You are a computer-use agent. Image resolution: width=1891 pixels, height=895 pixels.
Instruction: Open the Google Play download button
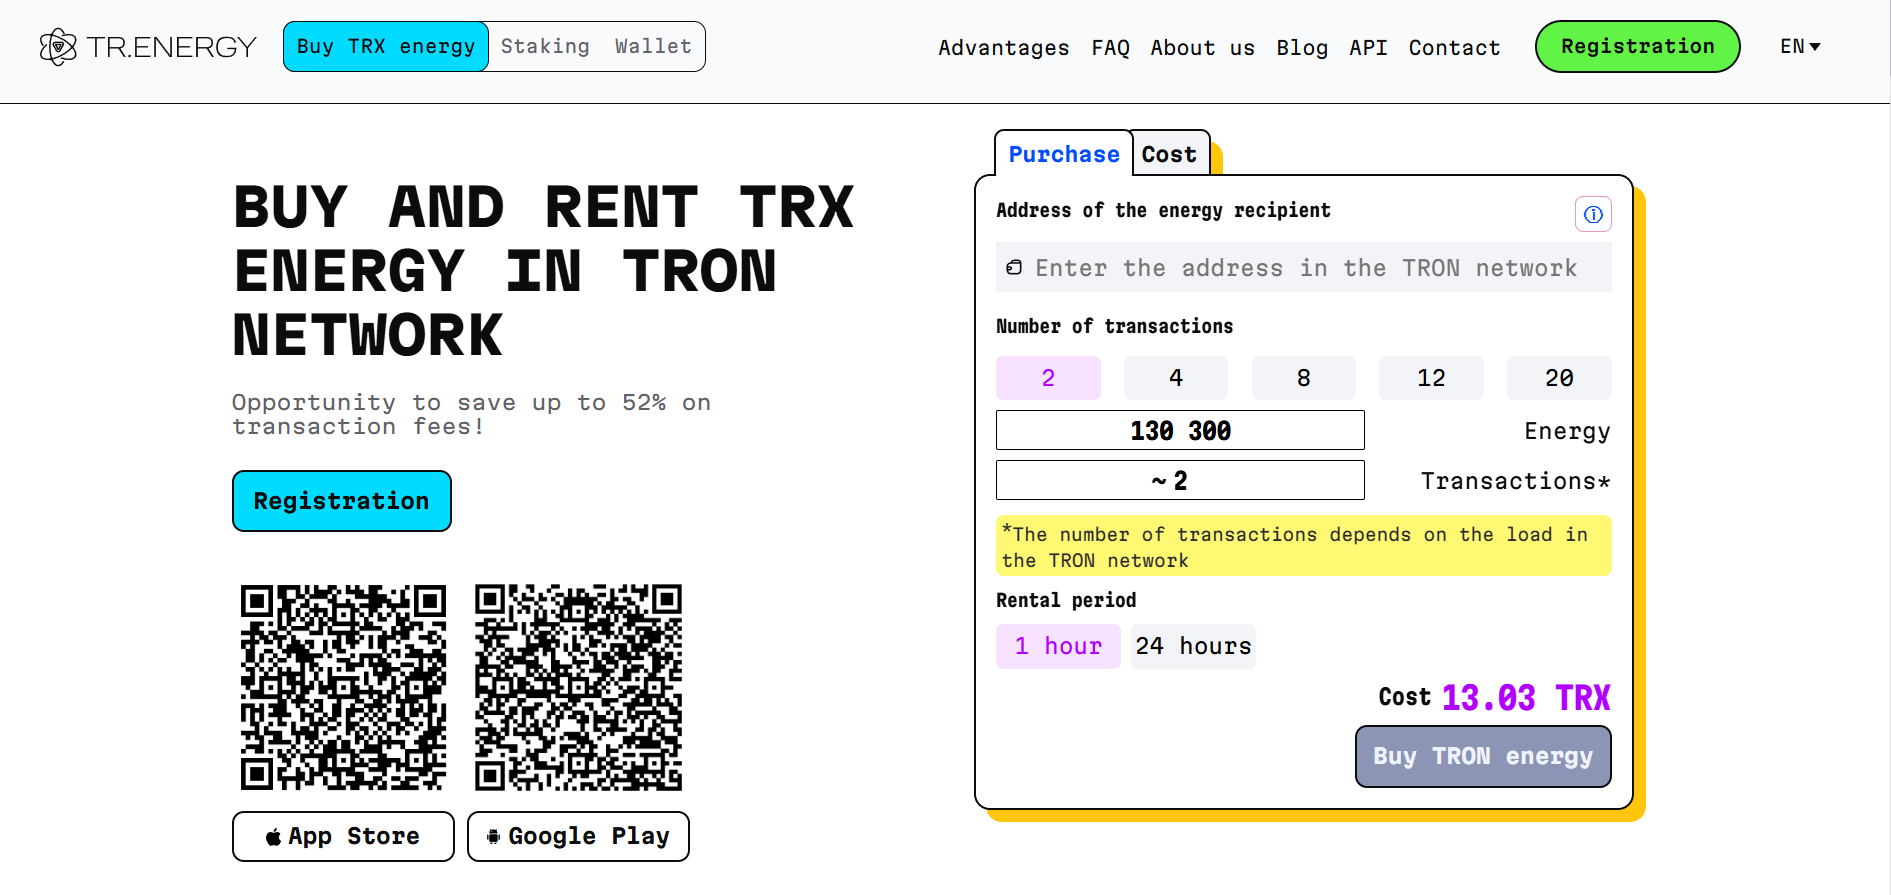(x=578, y=836)
